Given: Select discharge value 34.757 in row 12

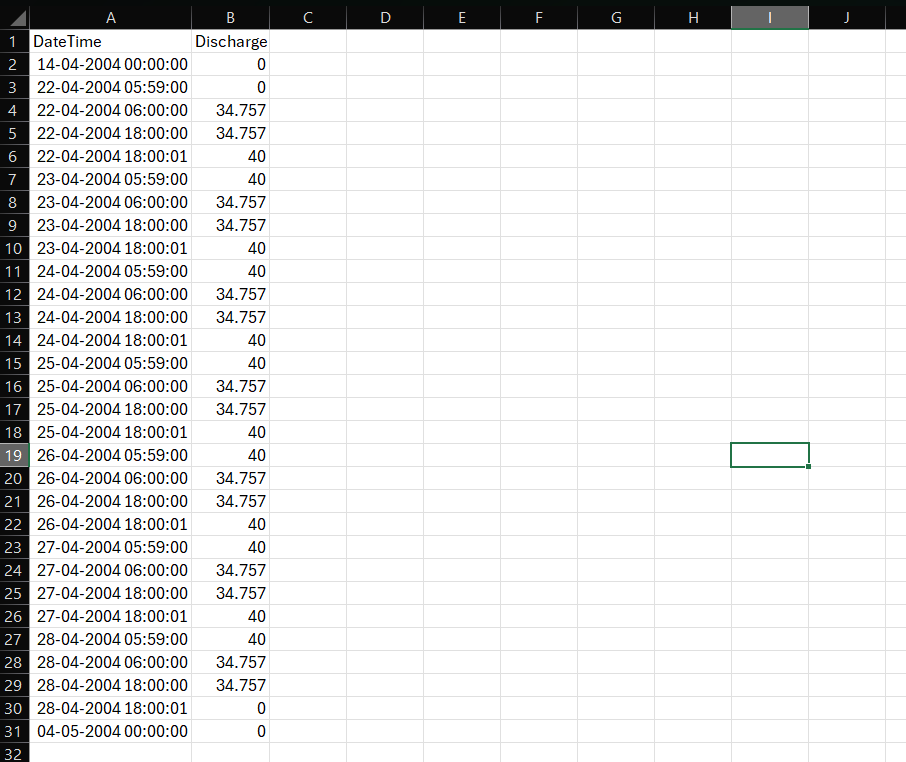Looking at the screenshot, I should click(230, 294).
